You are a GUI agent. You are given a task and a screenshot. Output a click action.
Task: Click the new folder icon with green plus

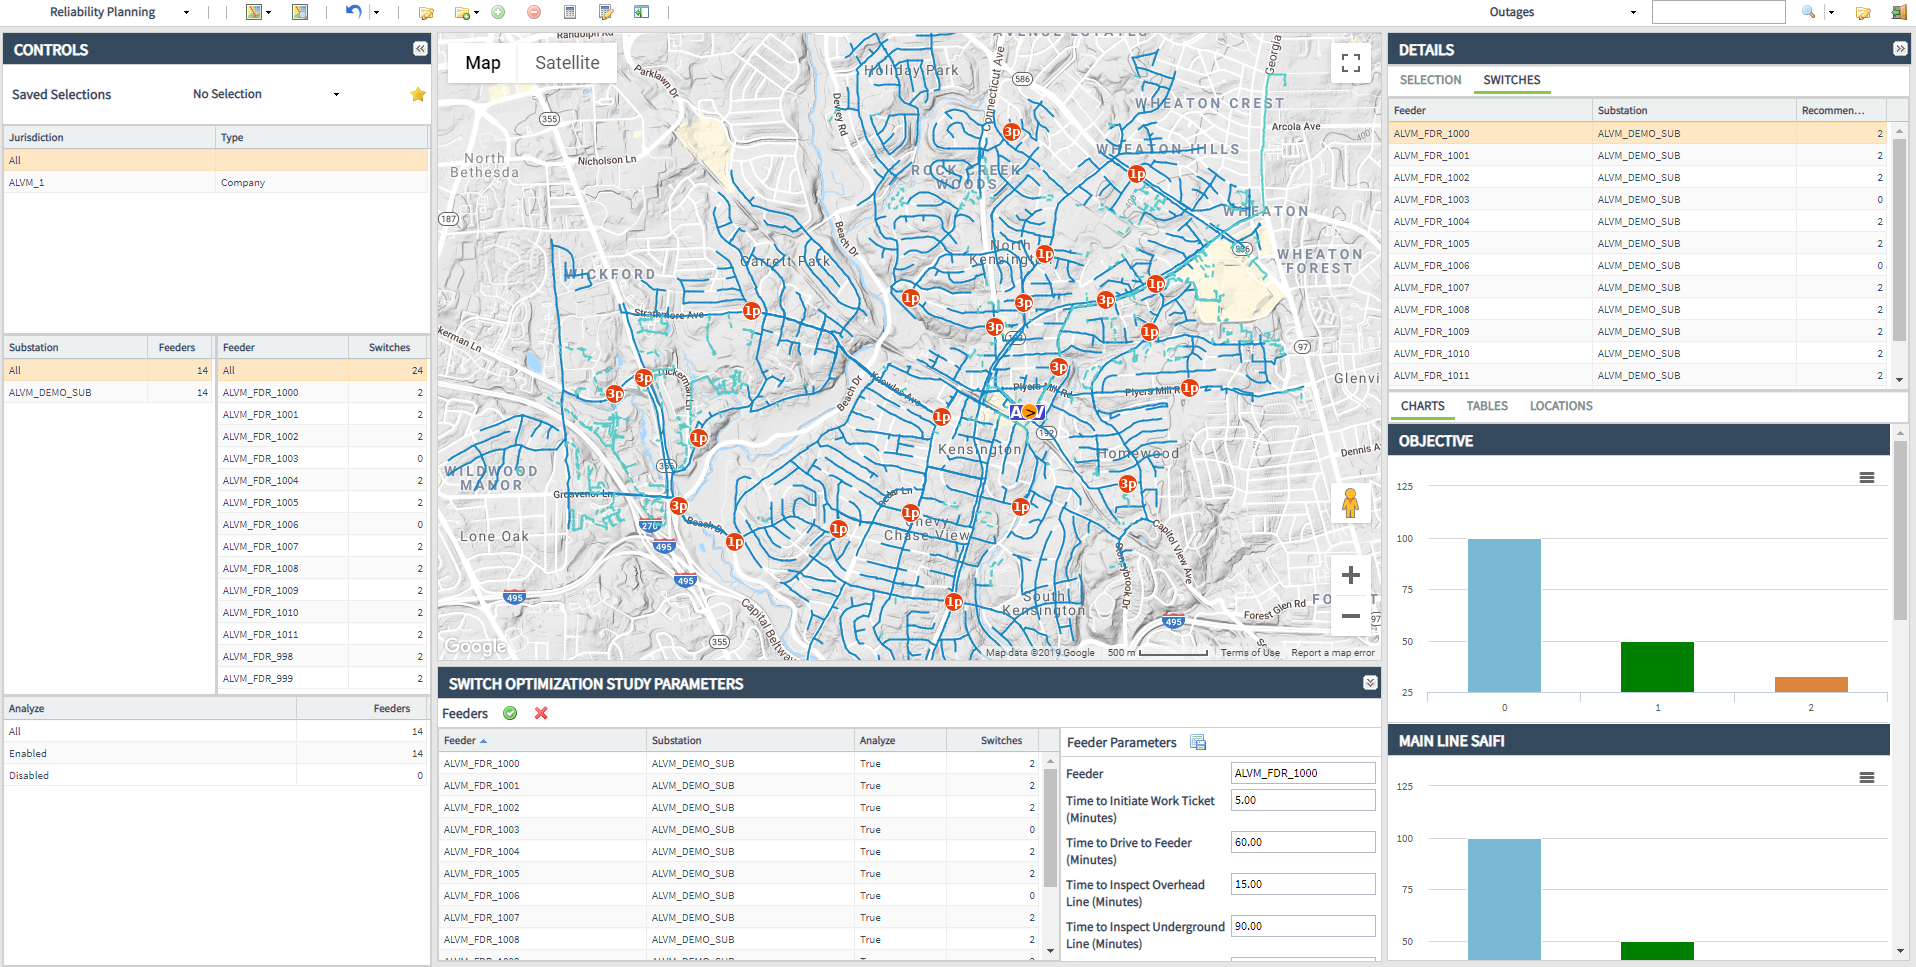pos(462,12)
